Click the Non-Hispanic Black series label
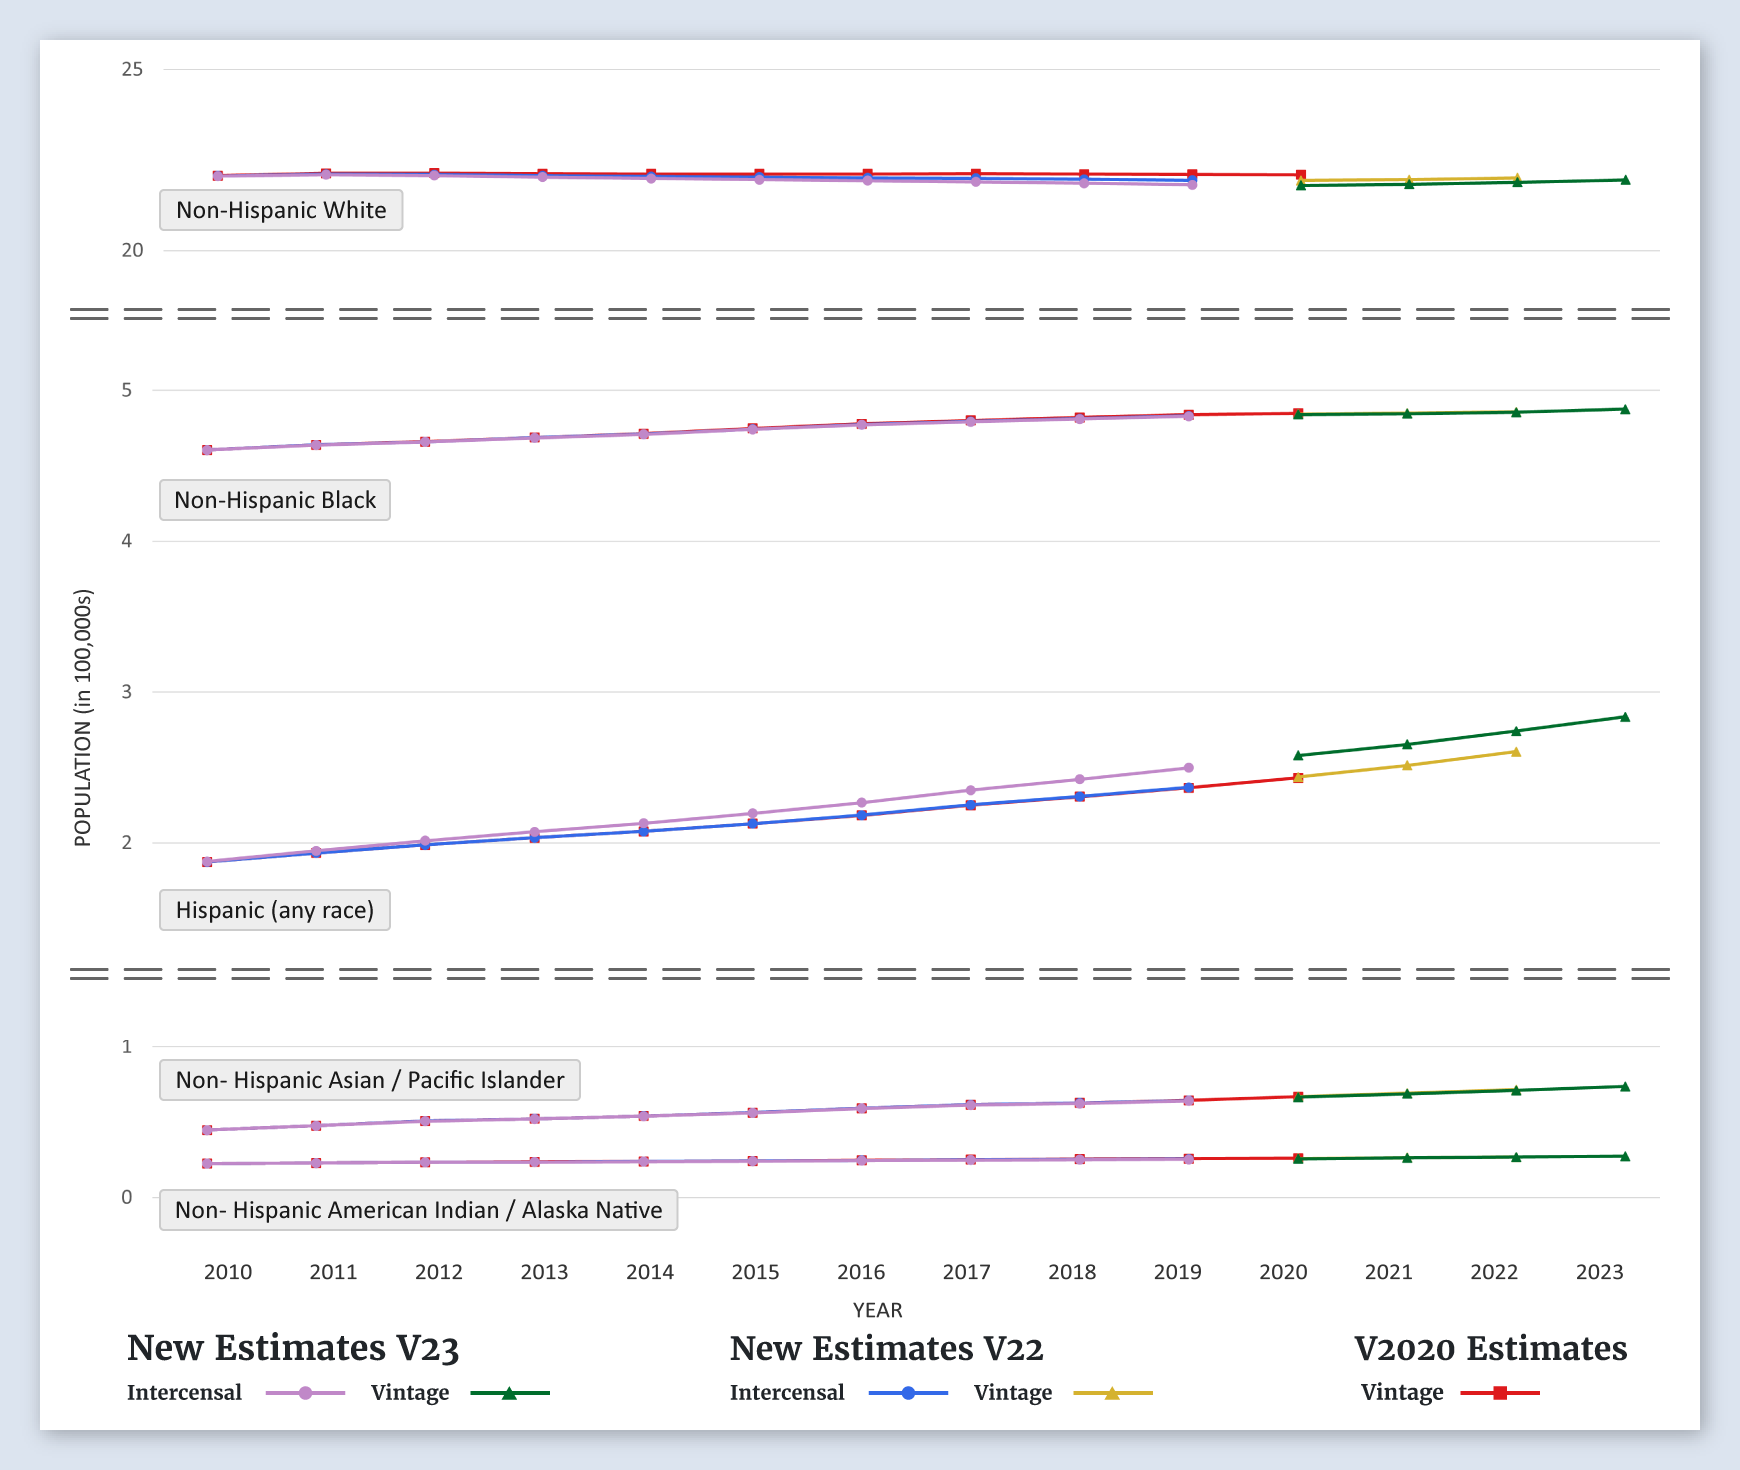1740x1470 pixels. [275, 500]
